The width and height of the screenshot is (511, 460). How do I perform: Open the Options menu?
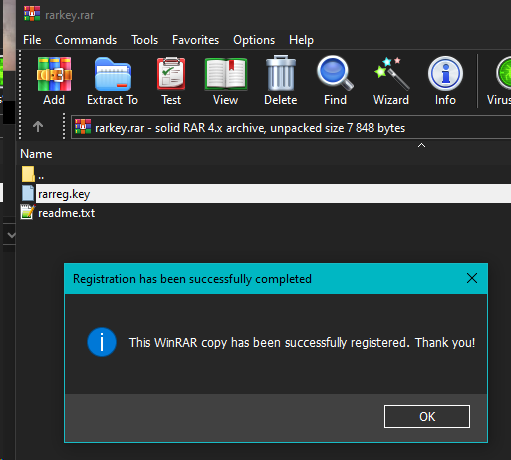click(x=254, y=40)
